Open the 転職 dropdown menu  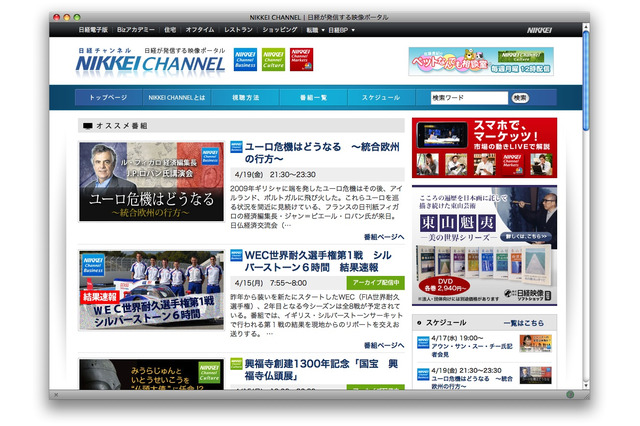(315, 30)
